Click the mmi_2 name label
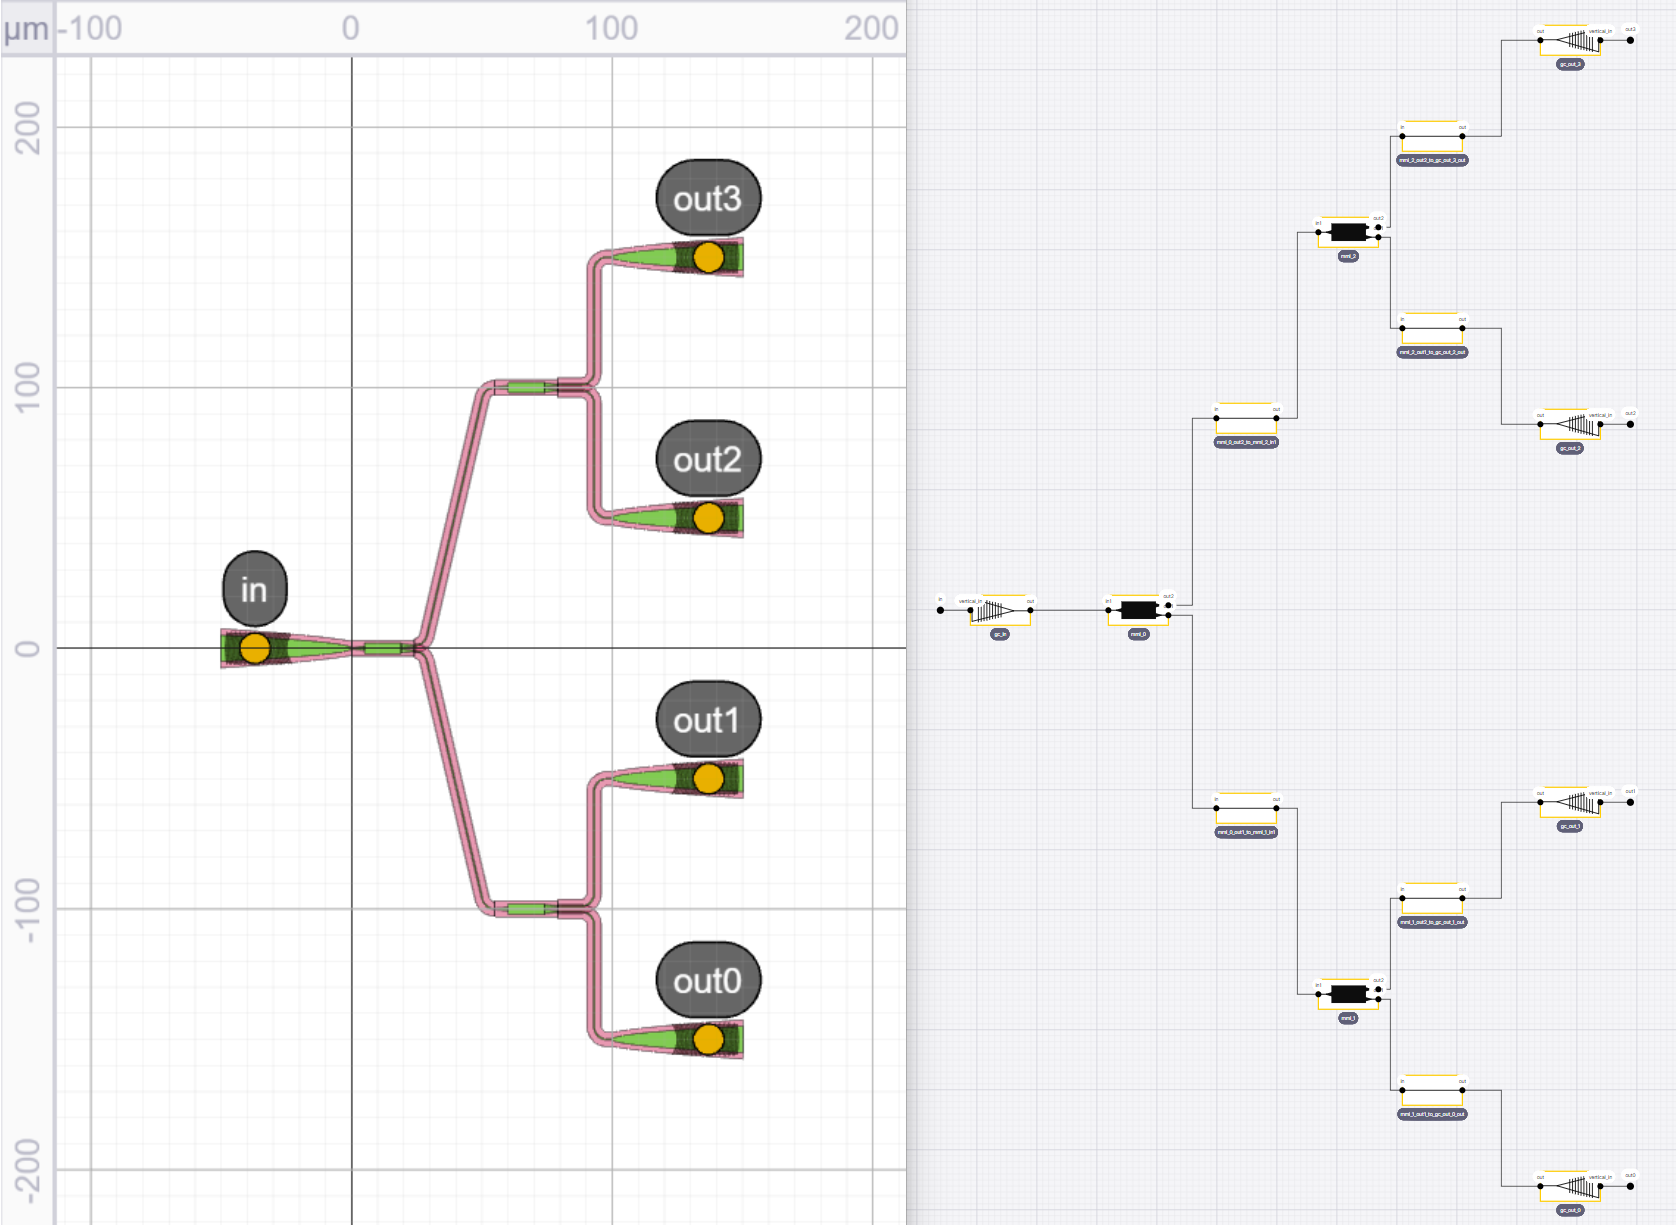 [x=1348, y=257]
